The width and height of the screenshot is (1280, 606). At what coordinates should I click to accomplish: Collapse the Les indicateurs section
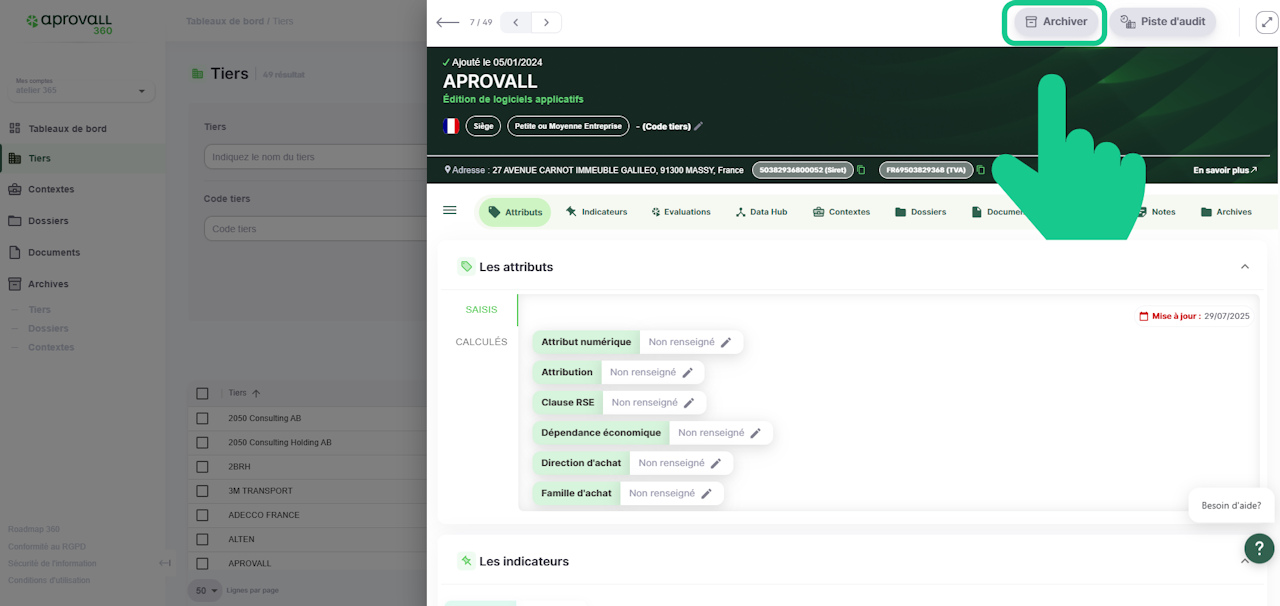[x=1245, y=562]
